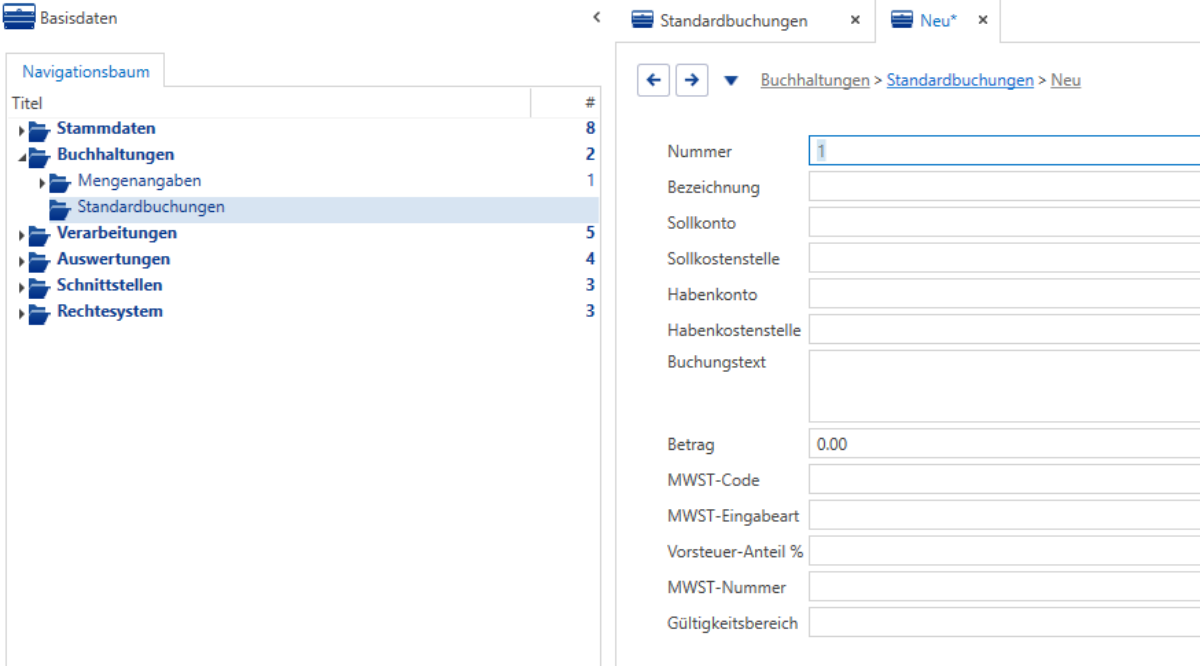This screenshot has width=1200, height=666.
Task: Focus the MWST-Code input field
Action: point(1004,480)
